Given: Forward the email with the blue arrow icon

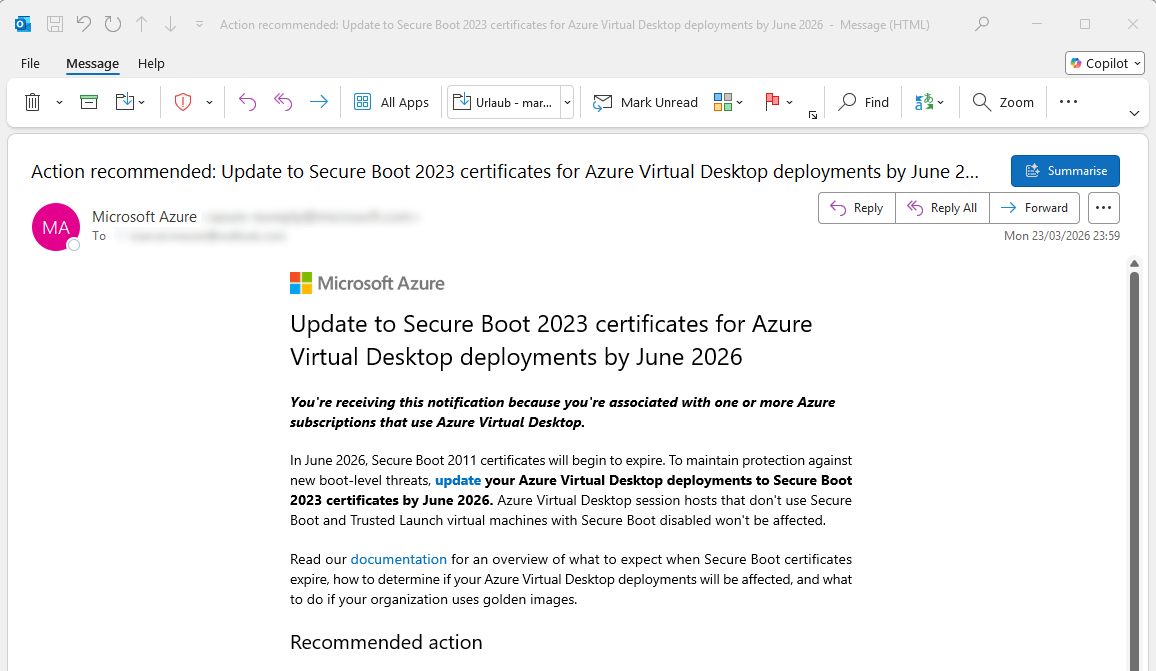Looking at the screenshot, I should [318, 101].
